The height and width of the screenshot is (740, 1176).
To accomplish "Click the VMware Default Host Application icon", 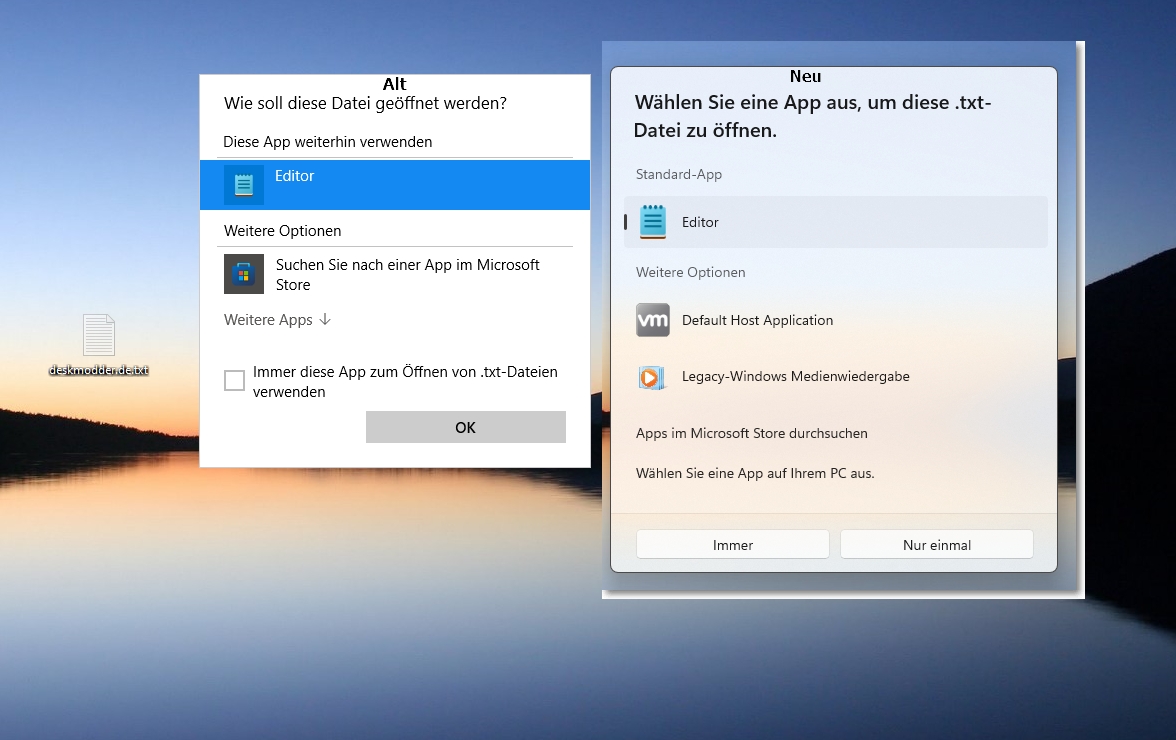I will point(652,320).
